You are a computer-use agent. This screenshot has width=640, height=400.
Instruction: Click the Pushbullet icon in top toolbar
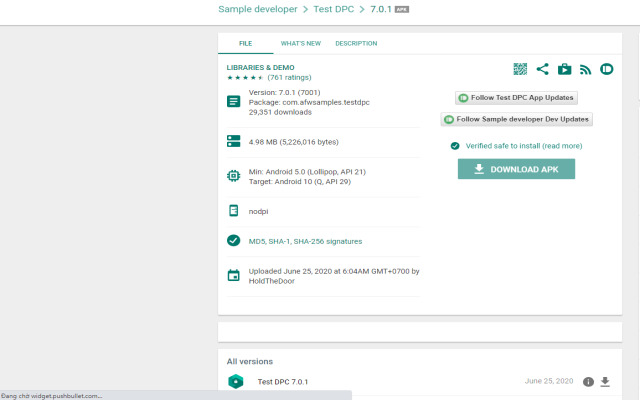[607, 69]
